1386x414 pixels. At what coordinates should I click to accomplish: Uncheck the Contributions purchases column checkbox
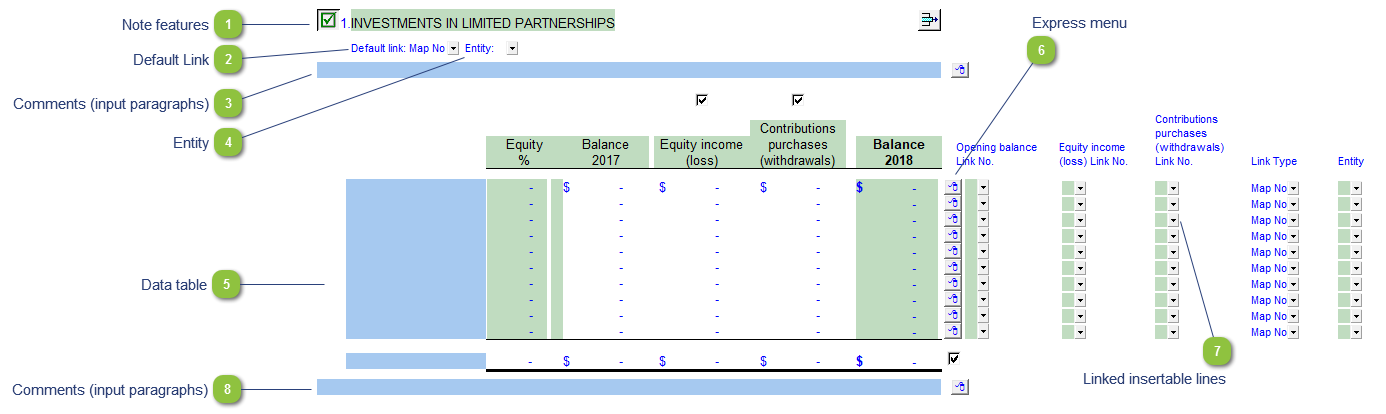pyautogui.click(x=798, y=99)
